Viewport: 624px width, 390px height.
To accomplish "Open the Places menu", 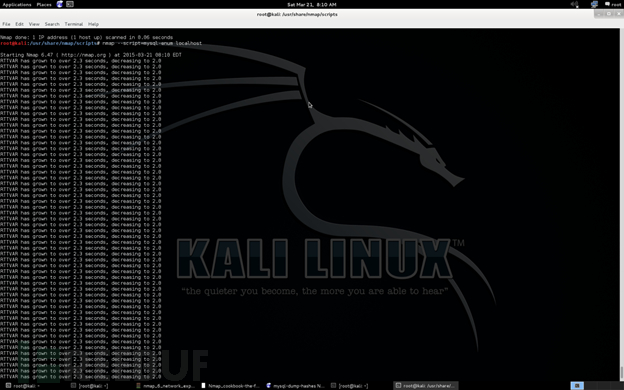I will [44, 5].
